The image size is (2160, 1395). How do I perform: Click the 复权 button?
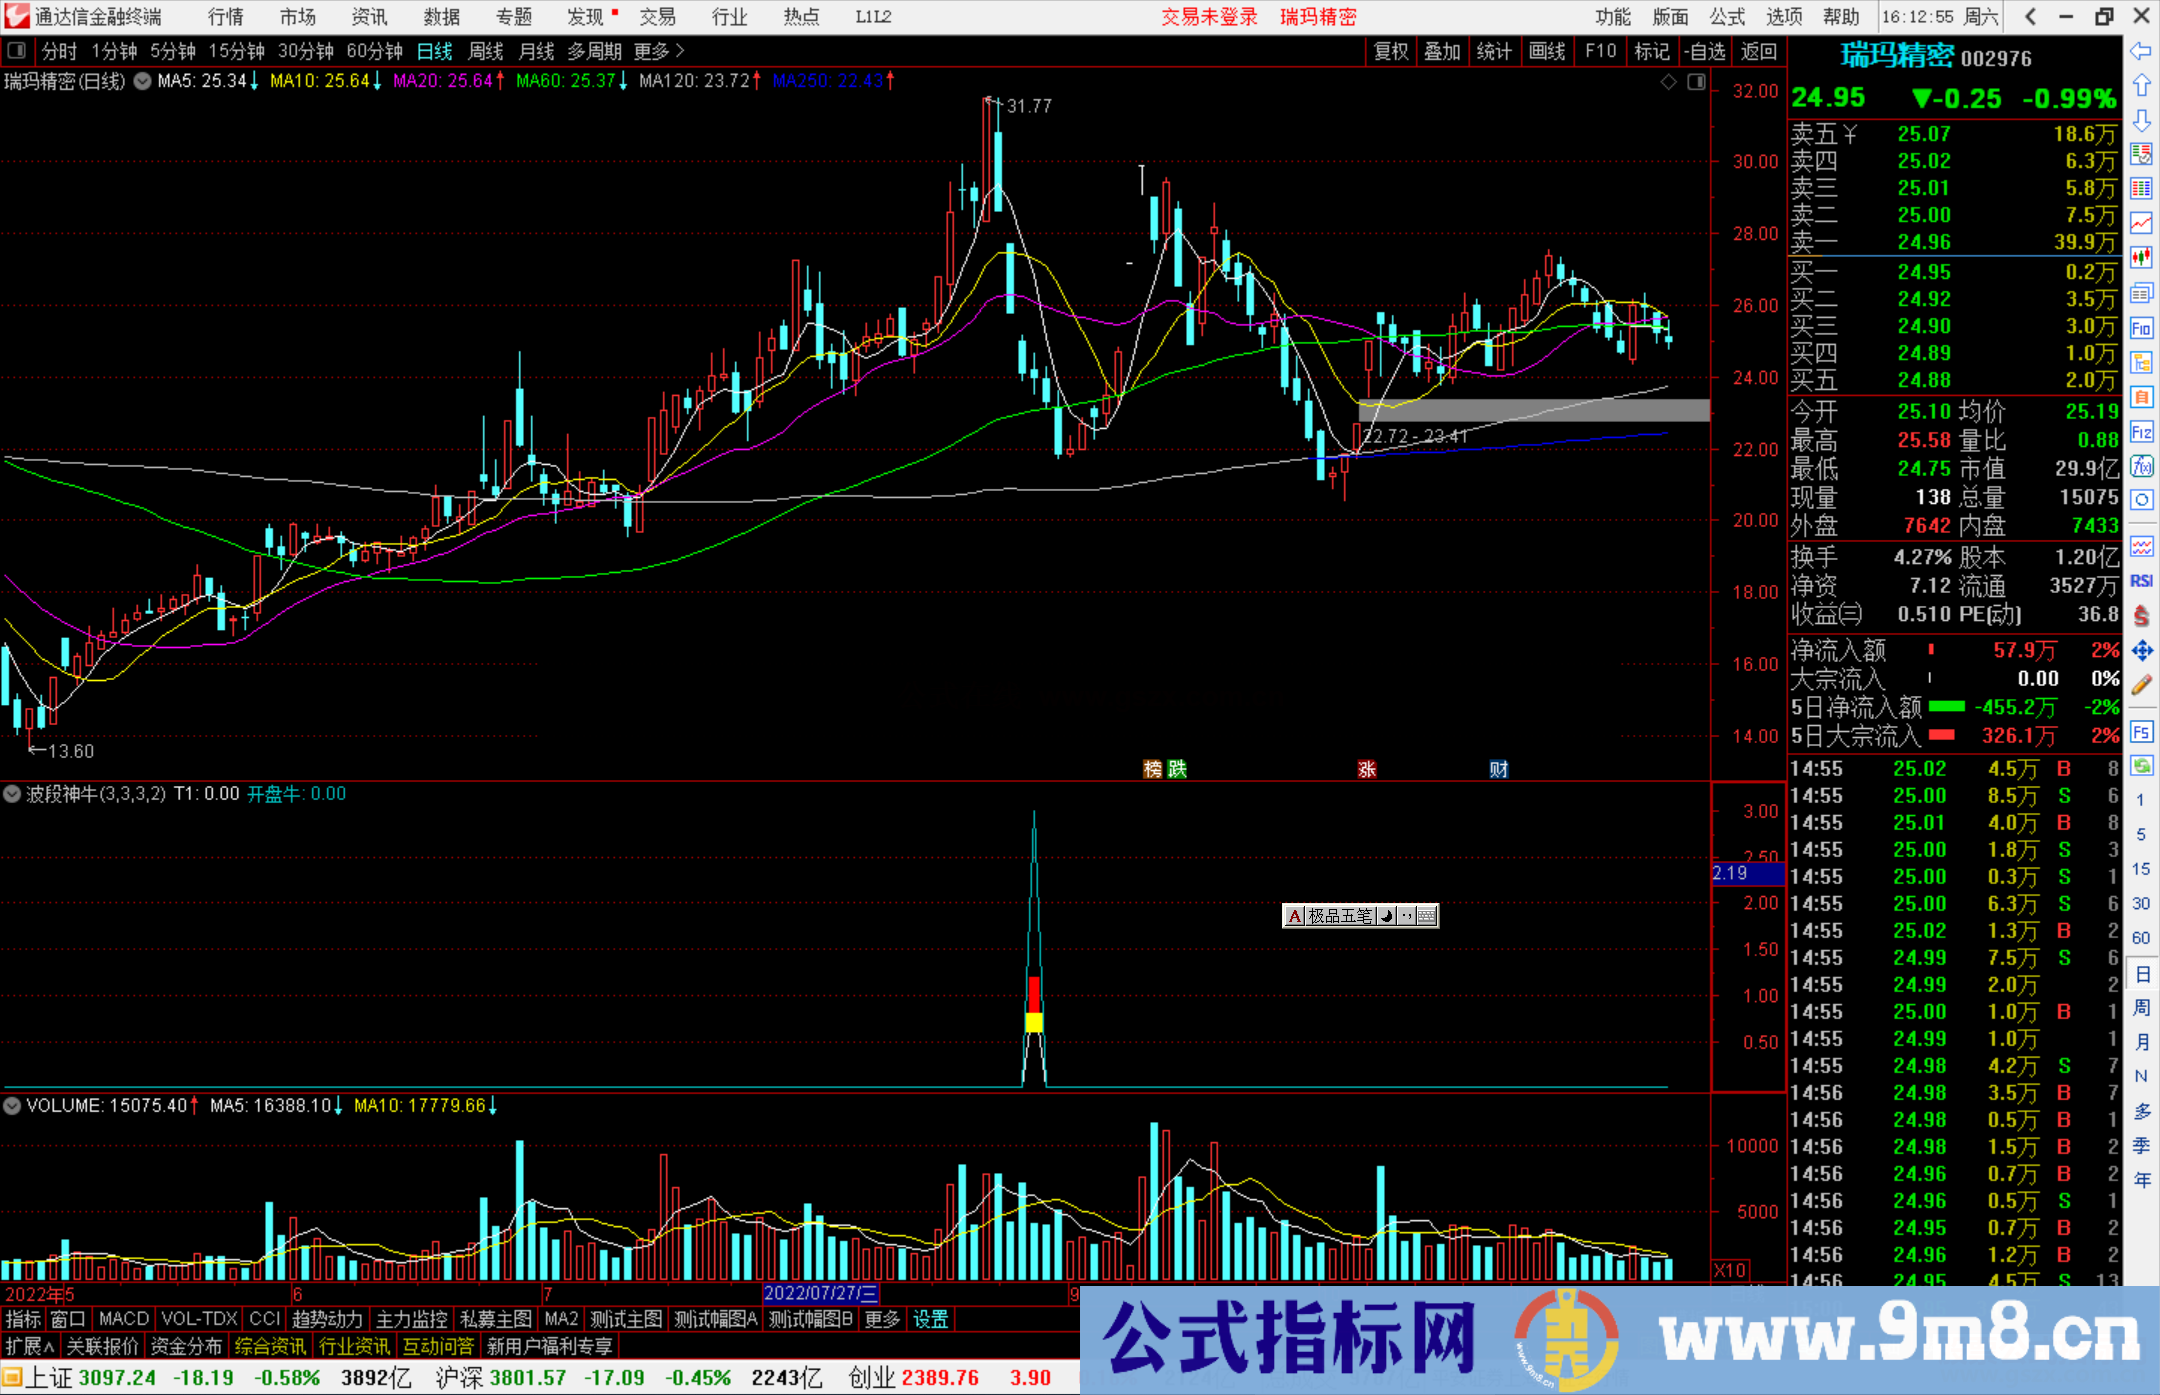tap(1390, 51)
